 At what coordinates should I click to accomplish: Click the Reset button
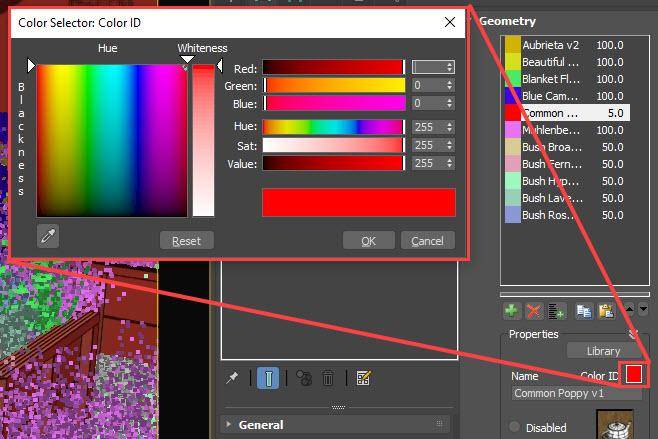[x=187, y=241]
